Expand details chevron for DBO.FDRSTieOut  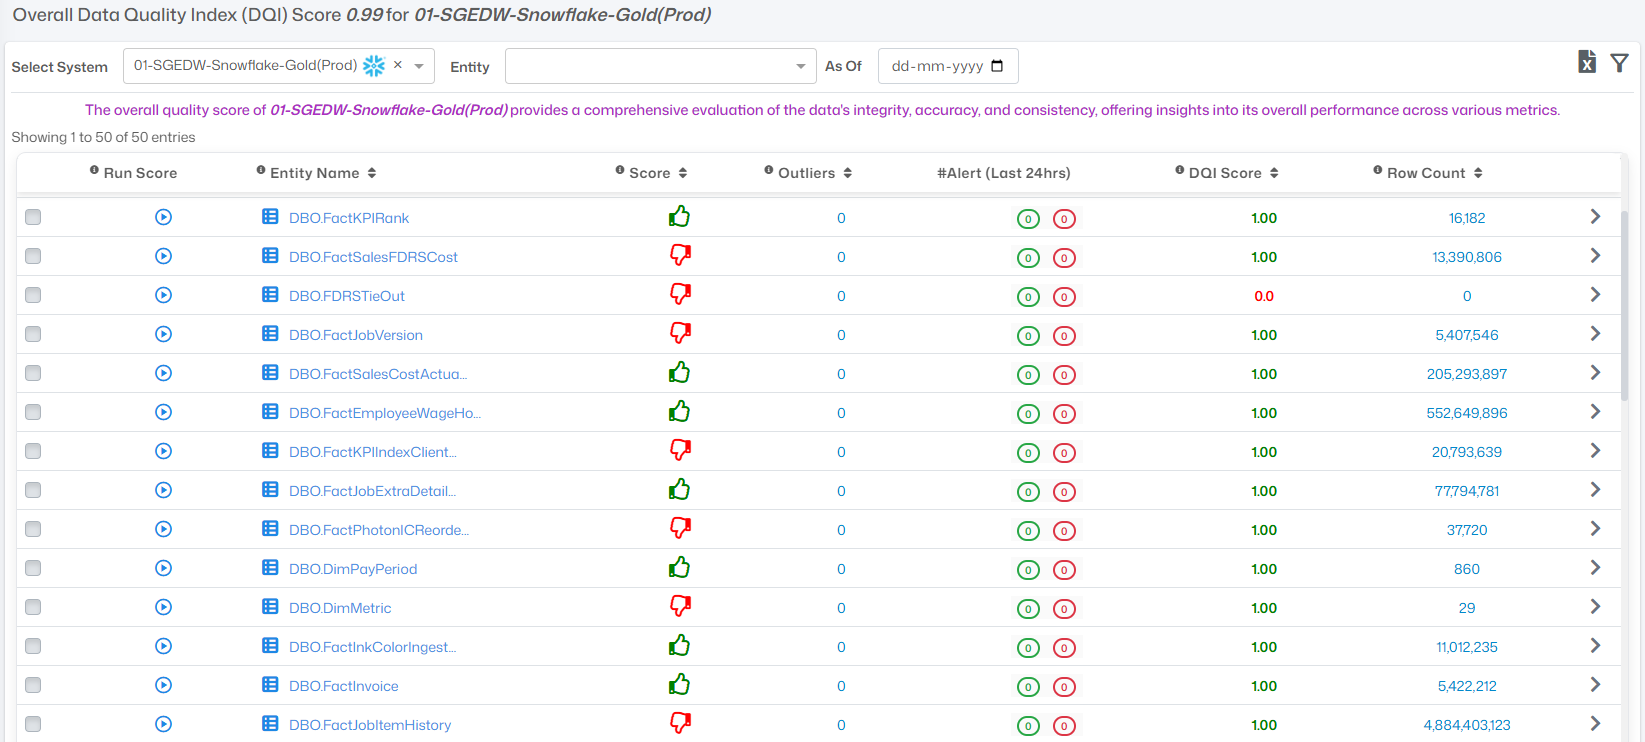(x=1595, y=295)
